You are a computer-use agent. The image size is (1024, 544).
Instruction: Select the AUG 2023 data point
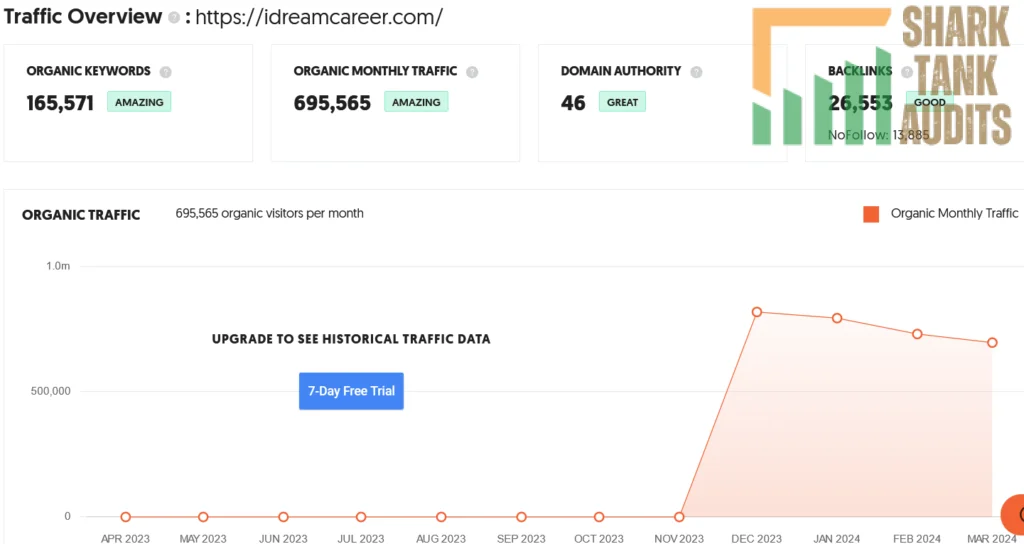441,517
